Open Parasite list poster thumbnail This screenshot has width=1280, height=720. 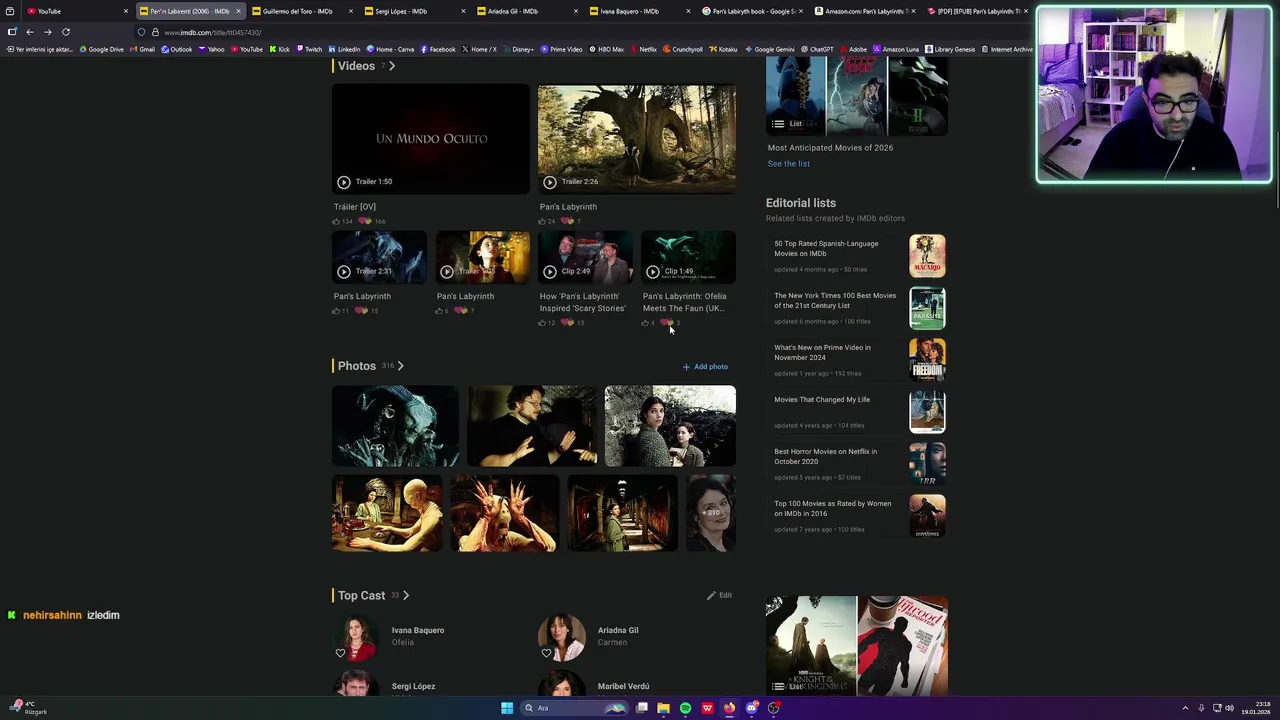click(927, 308)
